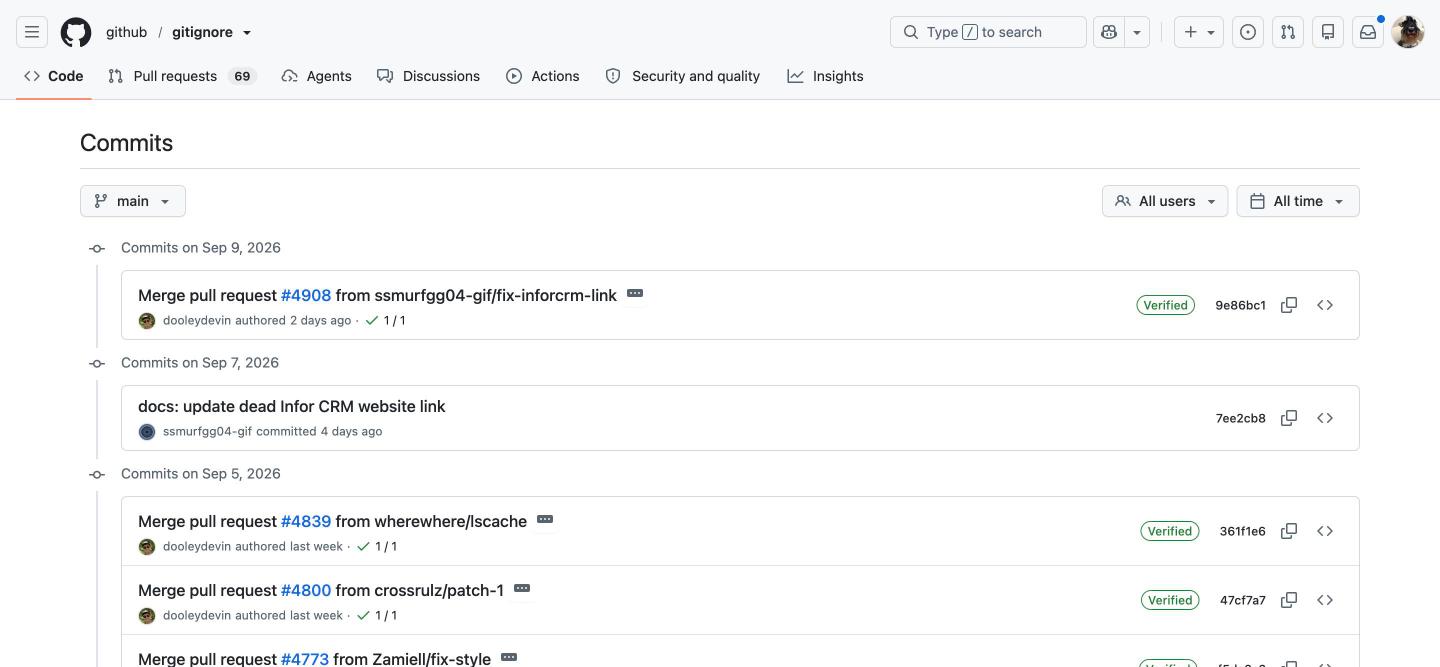Open the main branch selector dropdown

click(133, 201)
